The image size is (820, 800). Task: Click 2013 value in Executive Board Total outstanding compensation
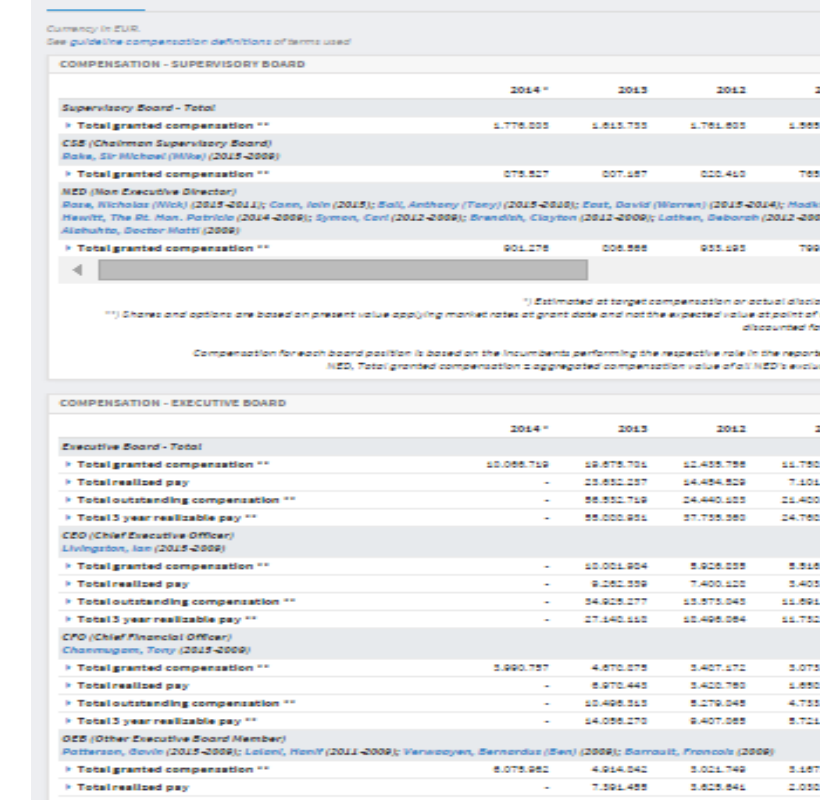[616, 500]
